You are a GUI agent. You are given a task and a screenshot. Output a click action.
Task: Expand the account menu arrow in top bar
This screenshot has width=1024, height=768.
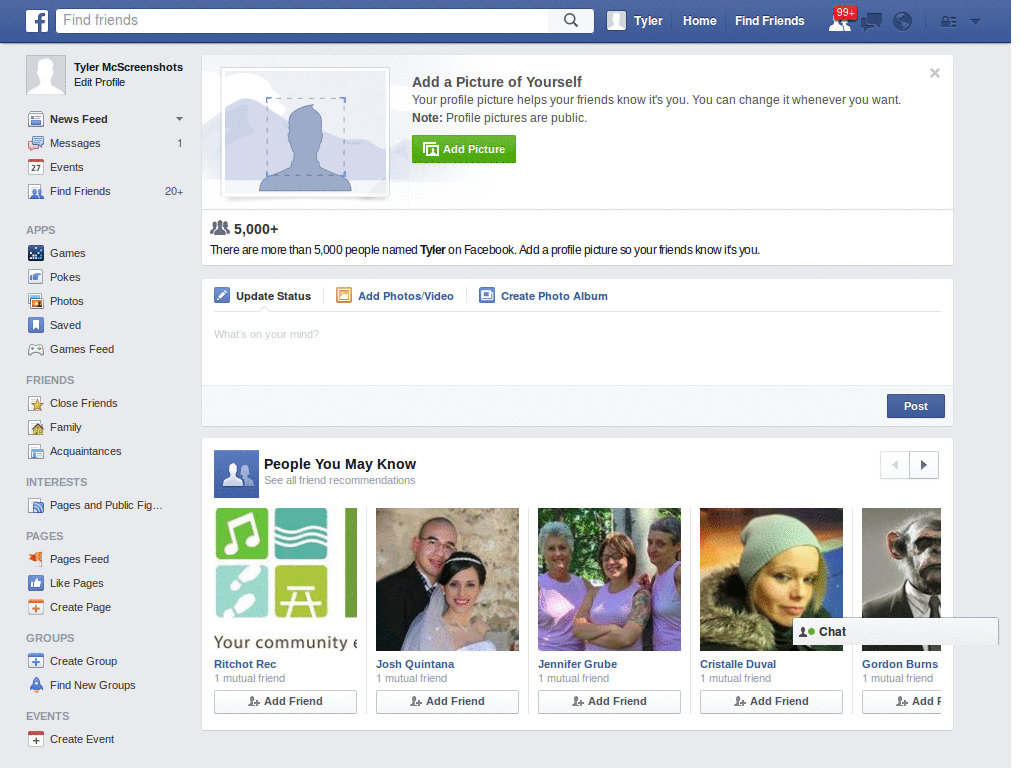[x=976, y=22]
